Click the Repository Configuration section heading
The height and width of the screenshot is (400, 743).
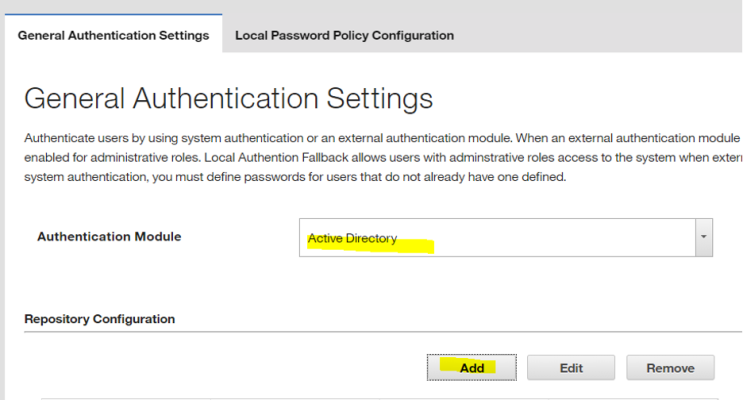[100, 319]
